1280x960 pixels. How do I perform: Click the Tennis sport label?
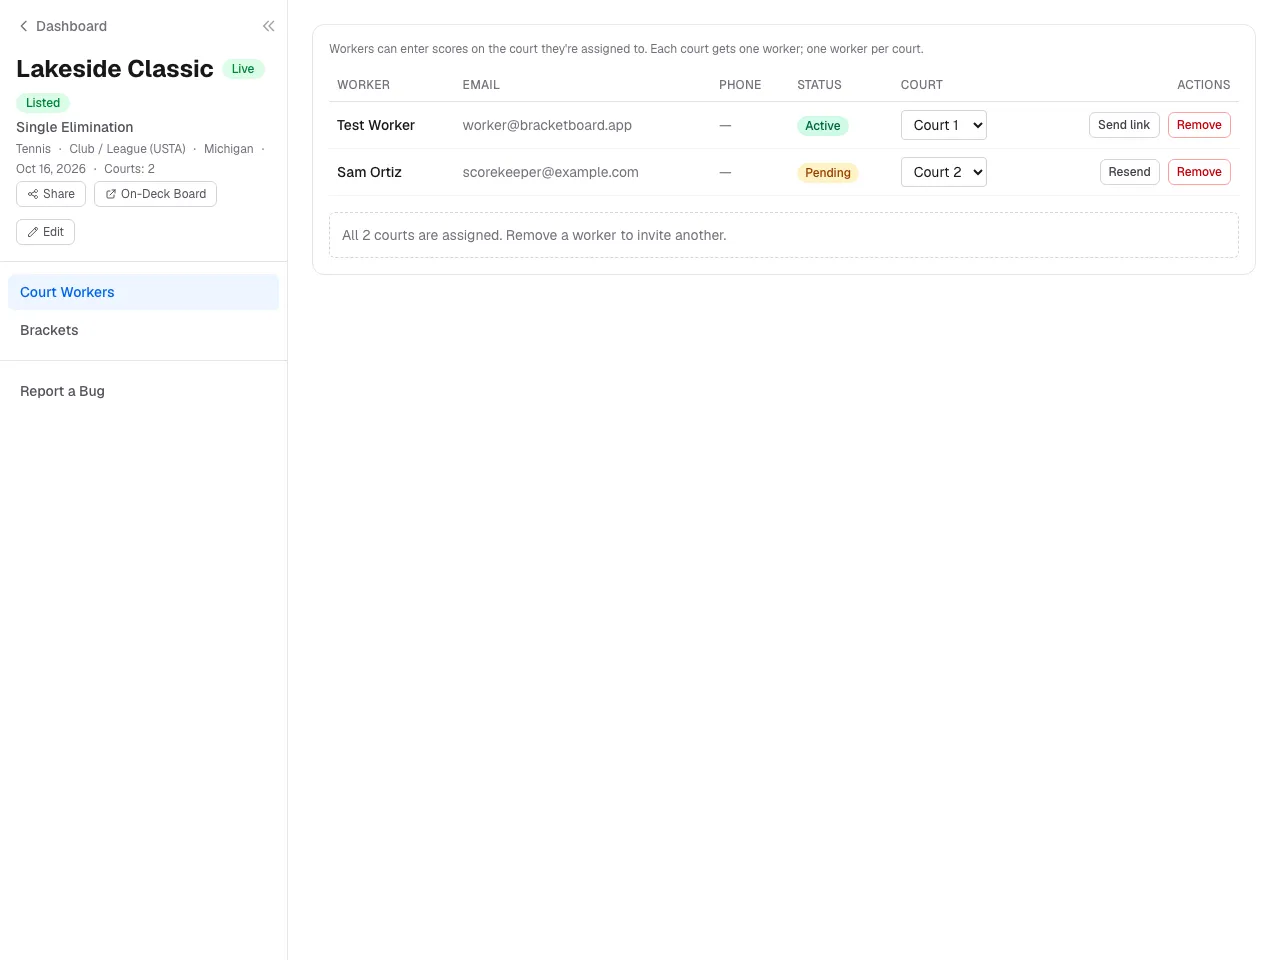pyautogui.click(x=33, y=149)
